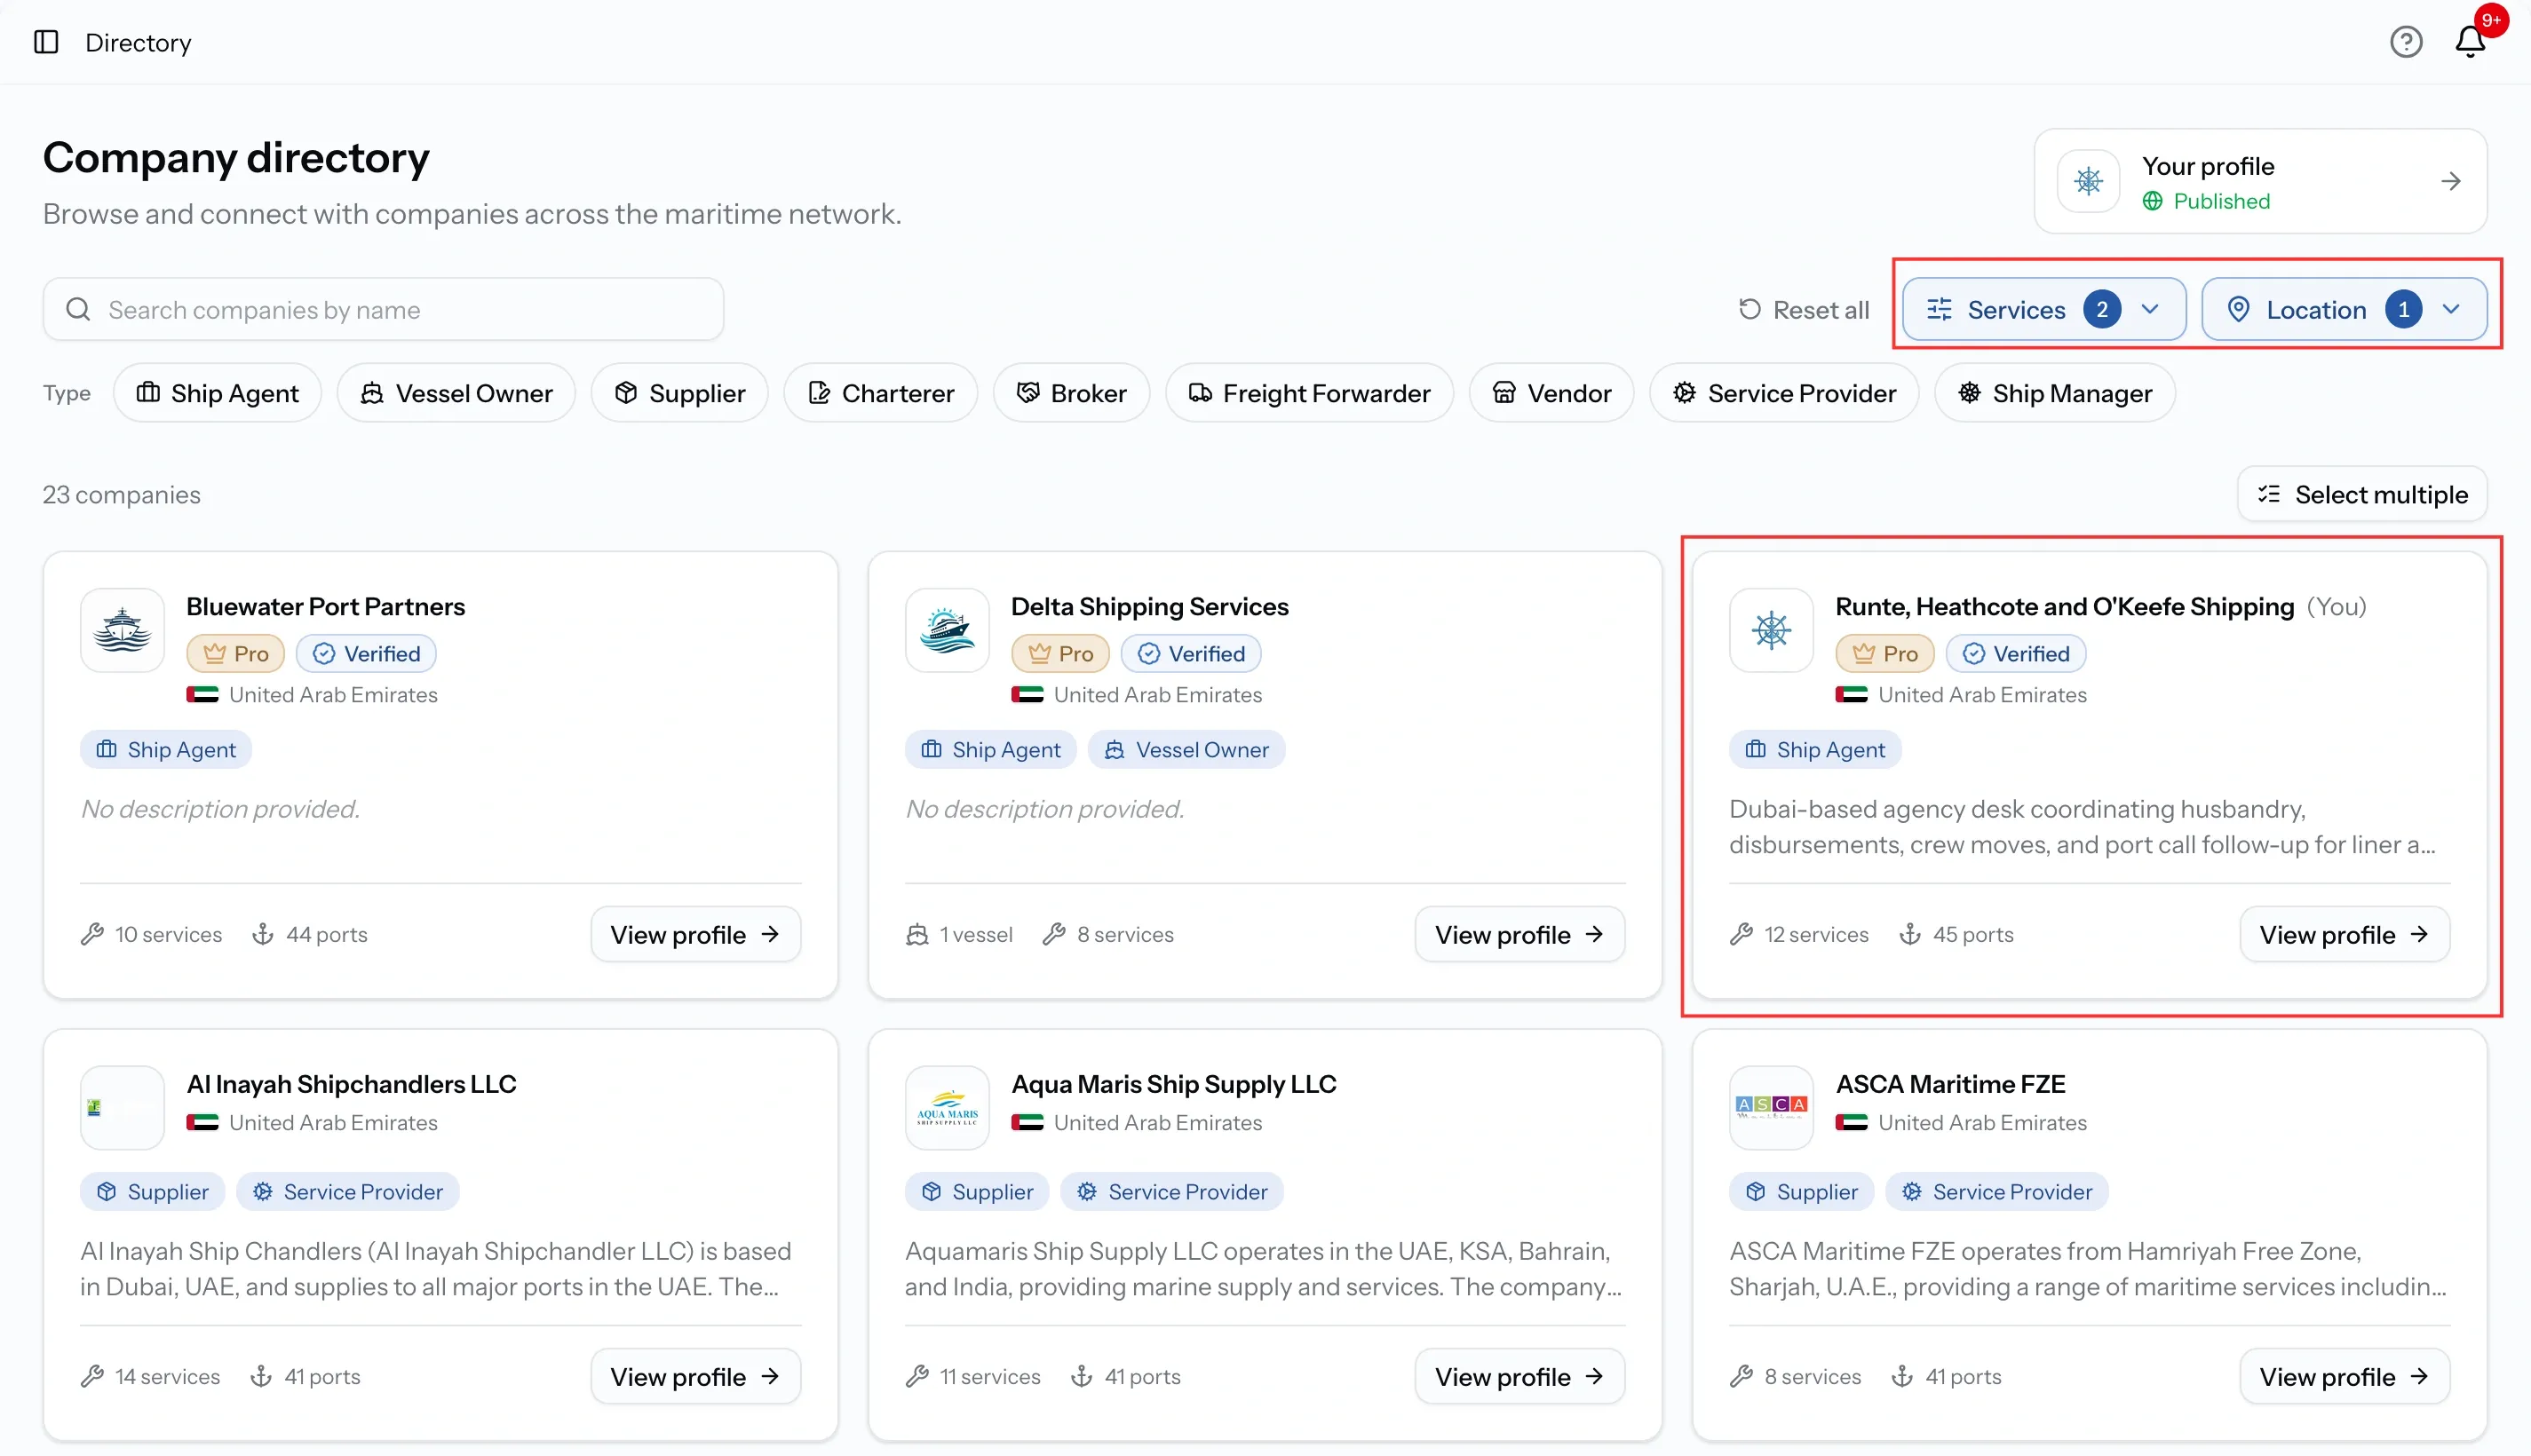This screenshot has height=1456, width=2531.
Task: Click the search magnifier icon
Action: [78, 310]
